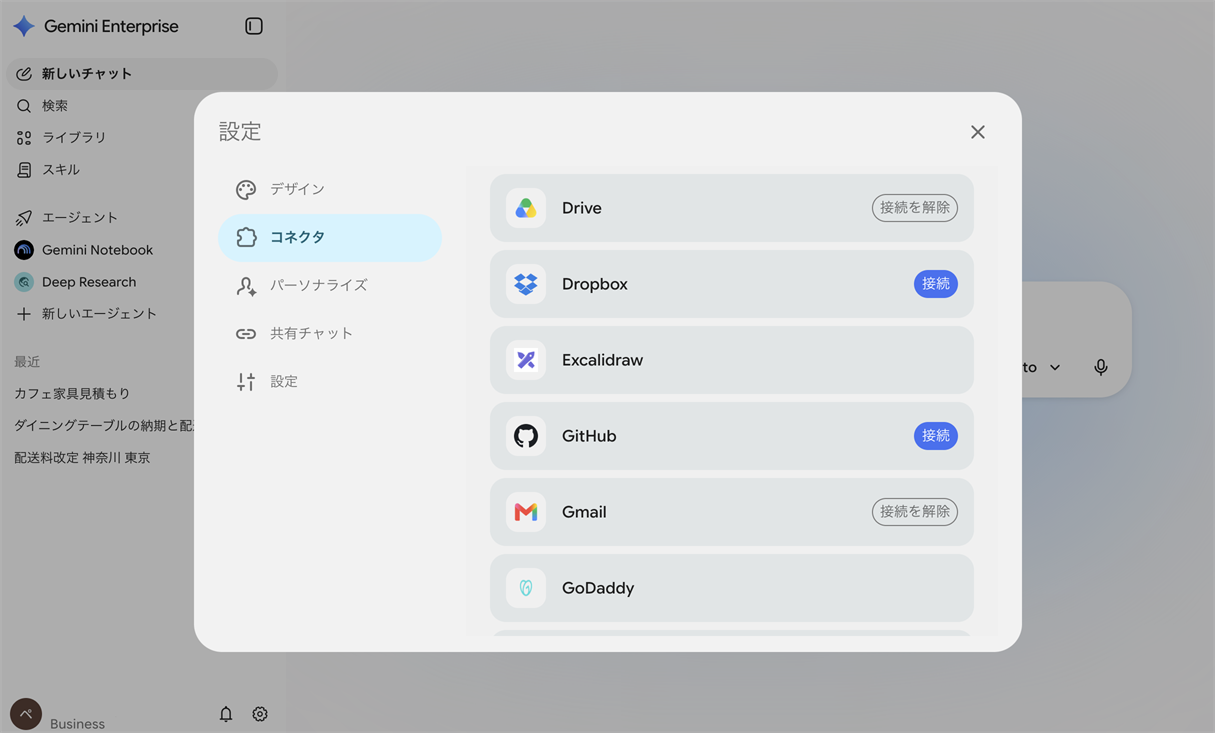The width and height of the screenshot is (1215, 733).
Task: Click the GitHub octocat icon
Action: tap(526, 436)
